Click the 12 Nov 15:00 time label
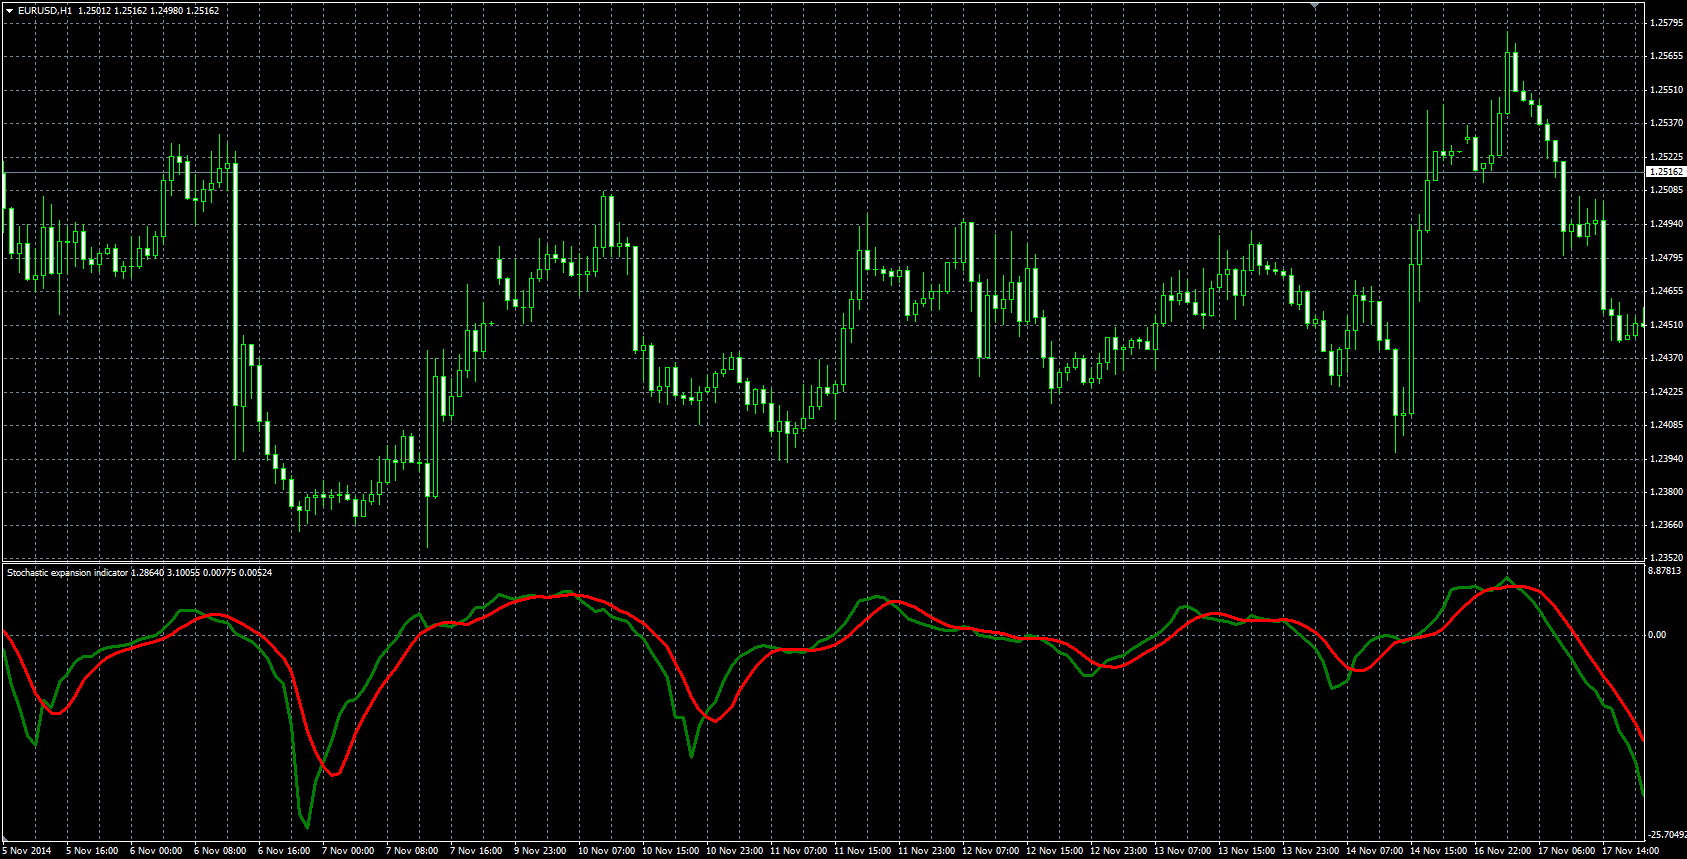 (1054, 851)
